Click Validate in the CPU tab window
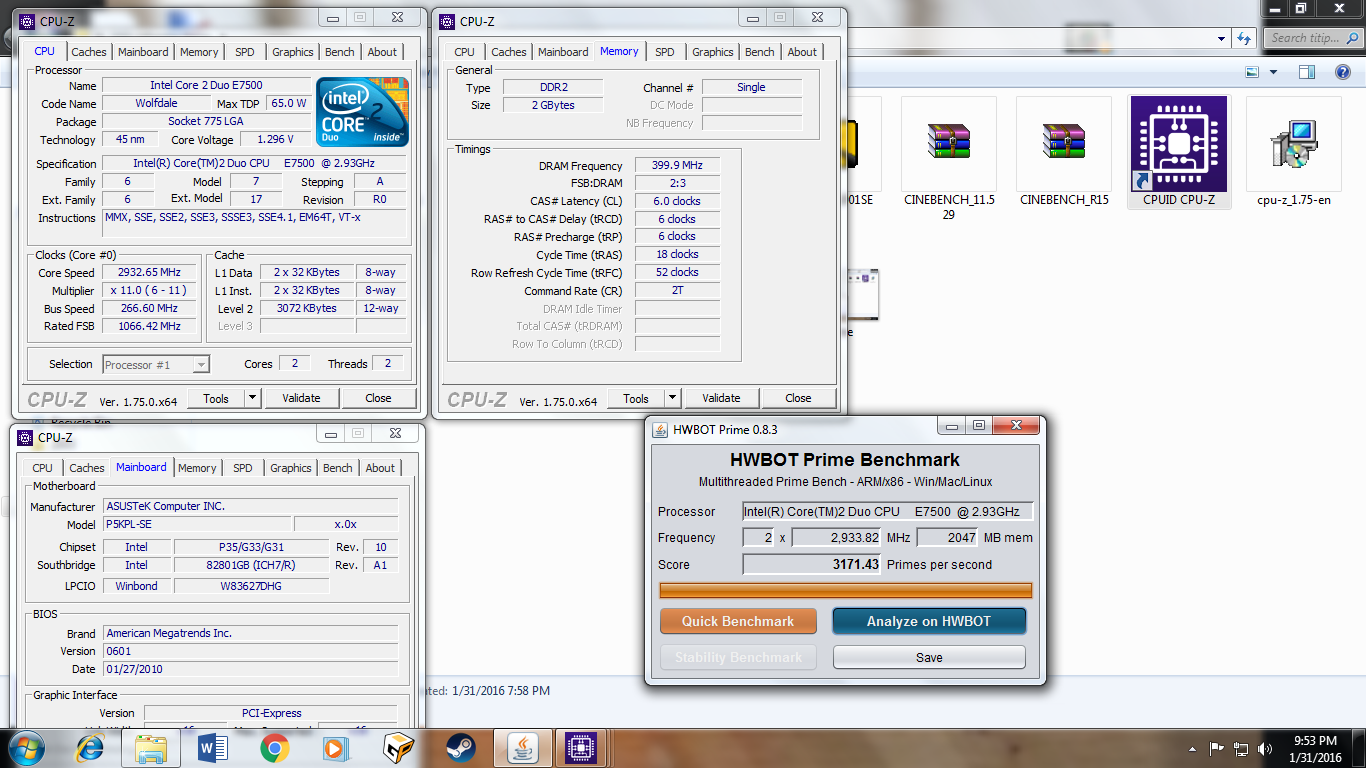This screenshot has height=768, width=1366. tap(301, 398)
